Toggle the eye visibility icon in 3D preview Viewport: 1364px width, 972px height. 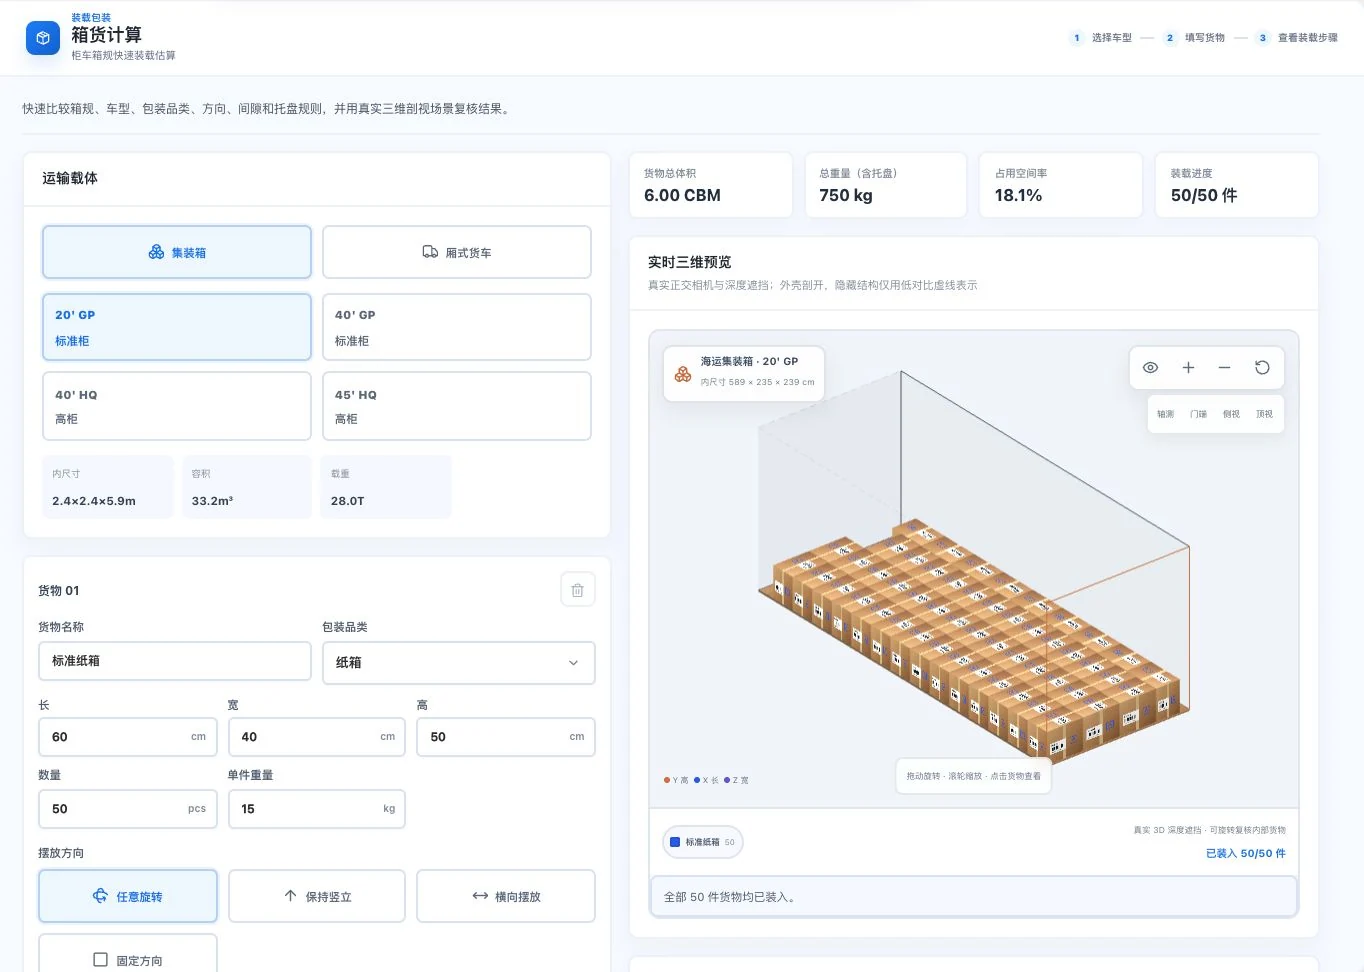pos(1151,368)
